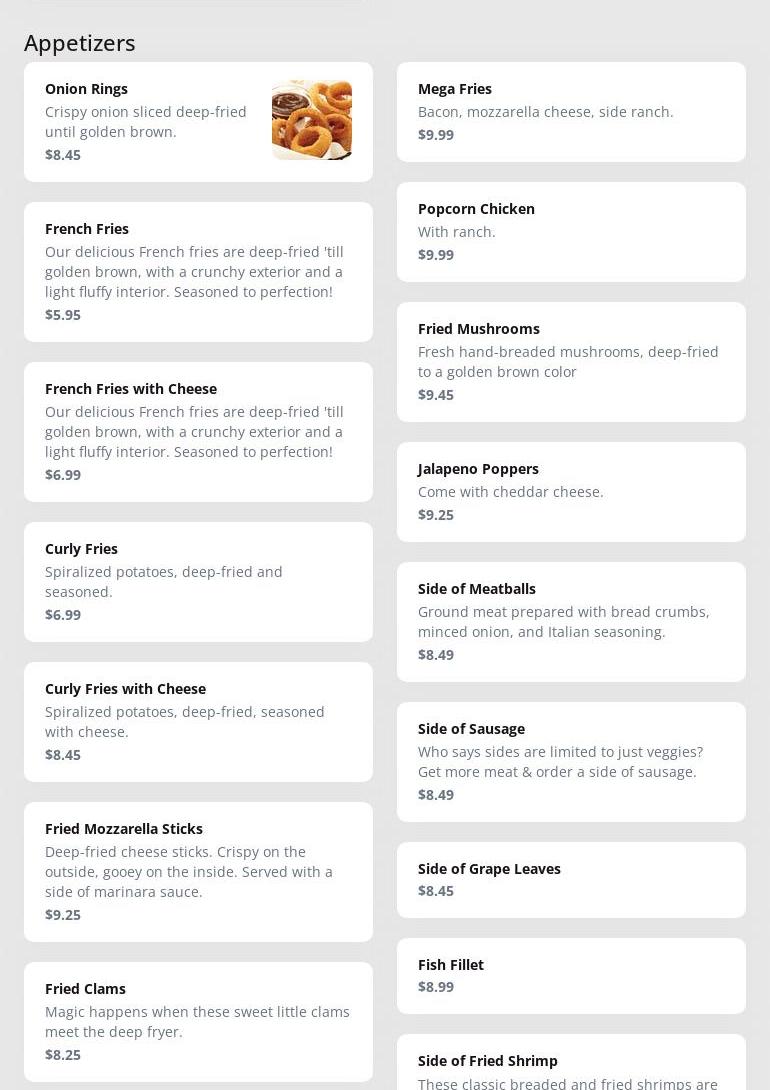The width and height of the screenshot is (770, 1090).
Task: Select the Onion Rings menu item
Action: point(198,122)
